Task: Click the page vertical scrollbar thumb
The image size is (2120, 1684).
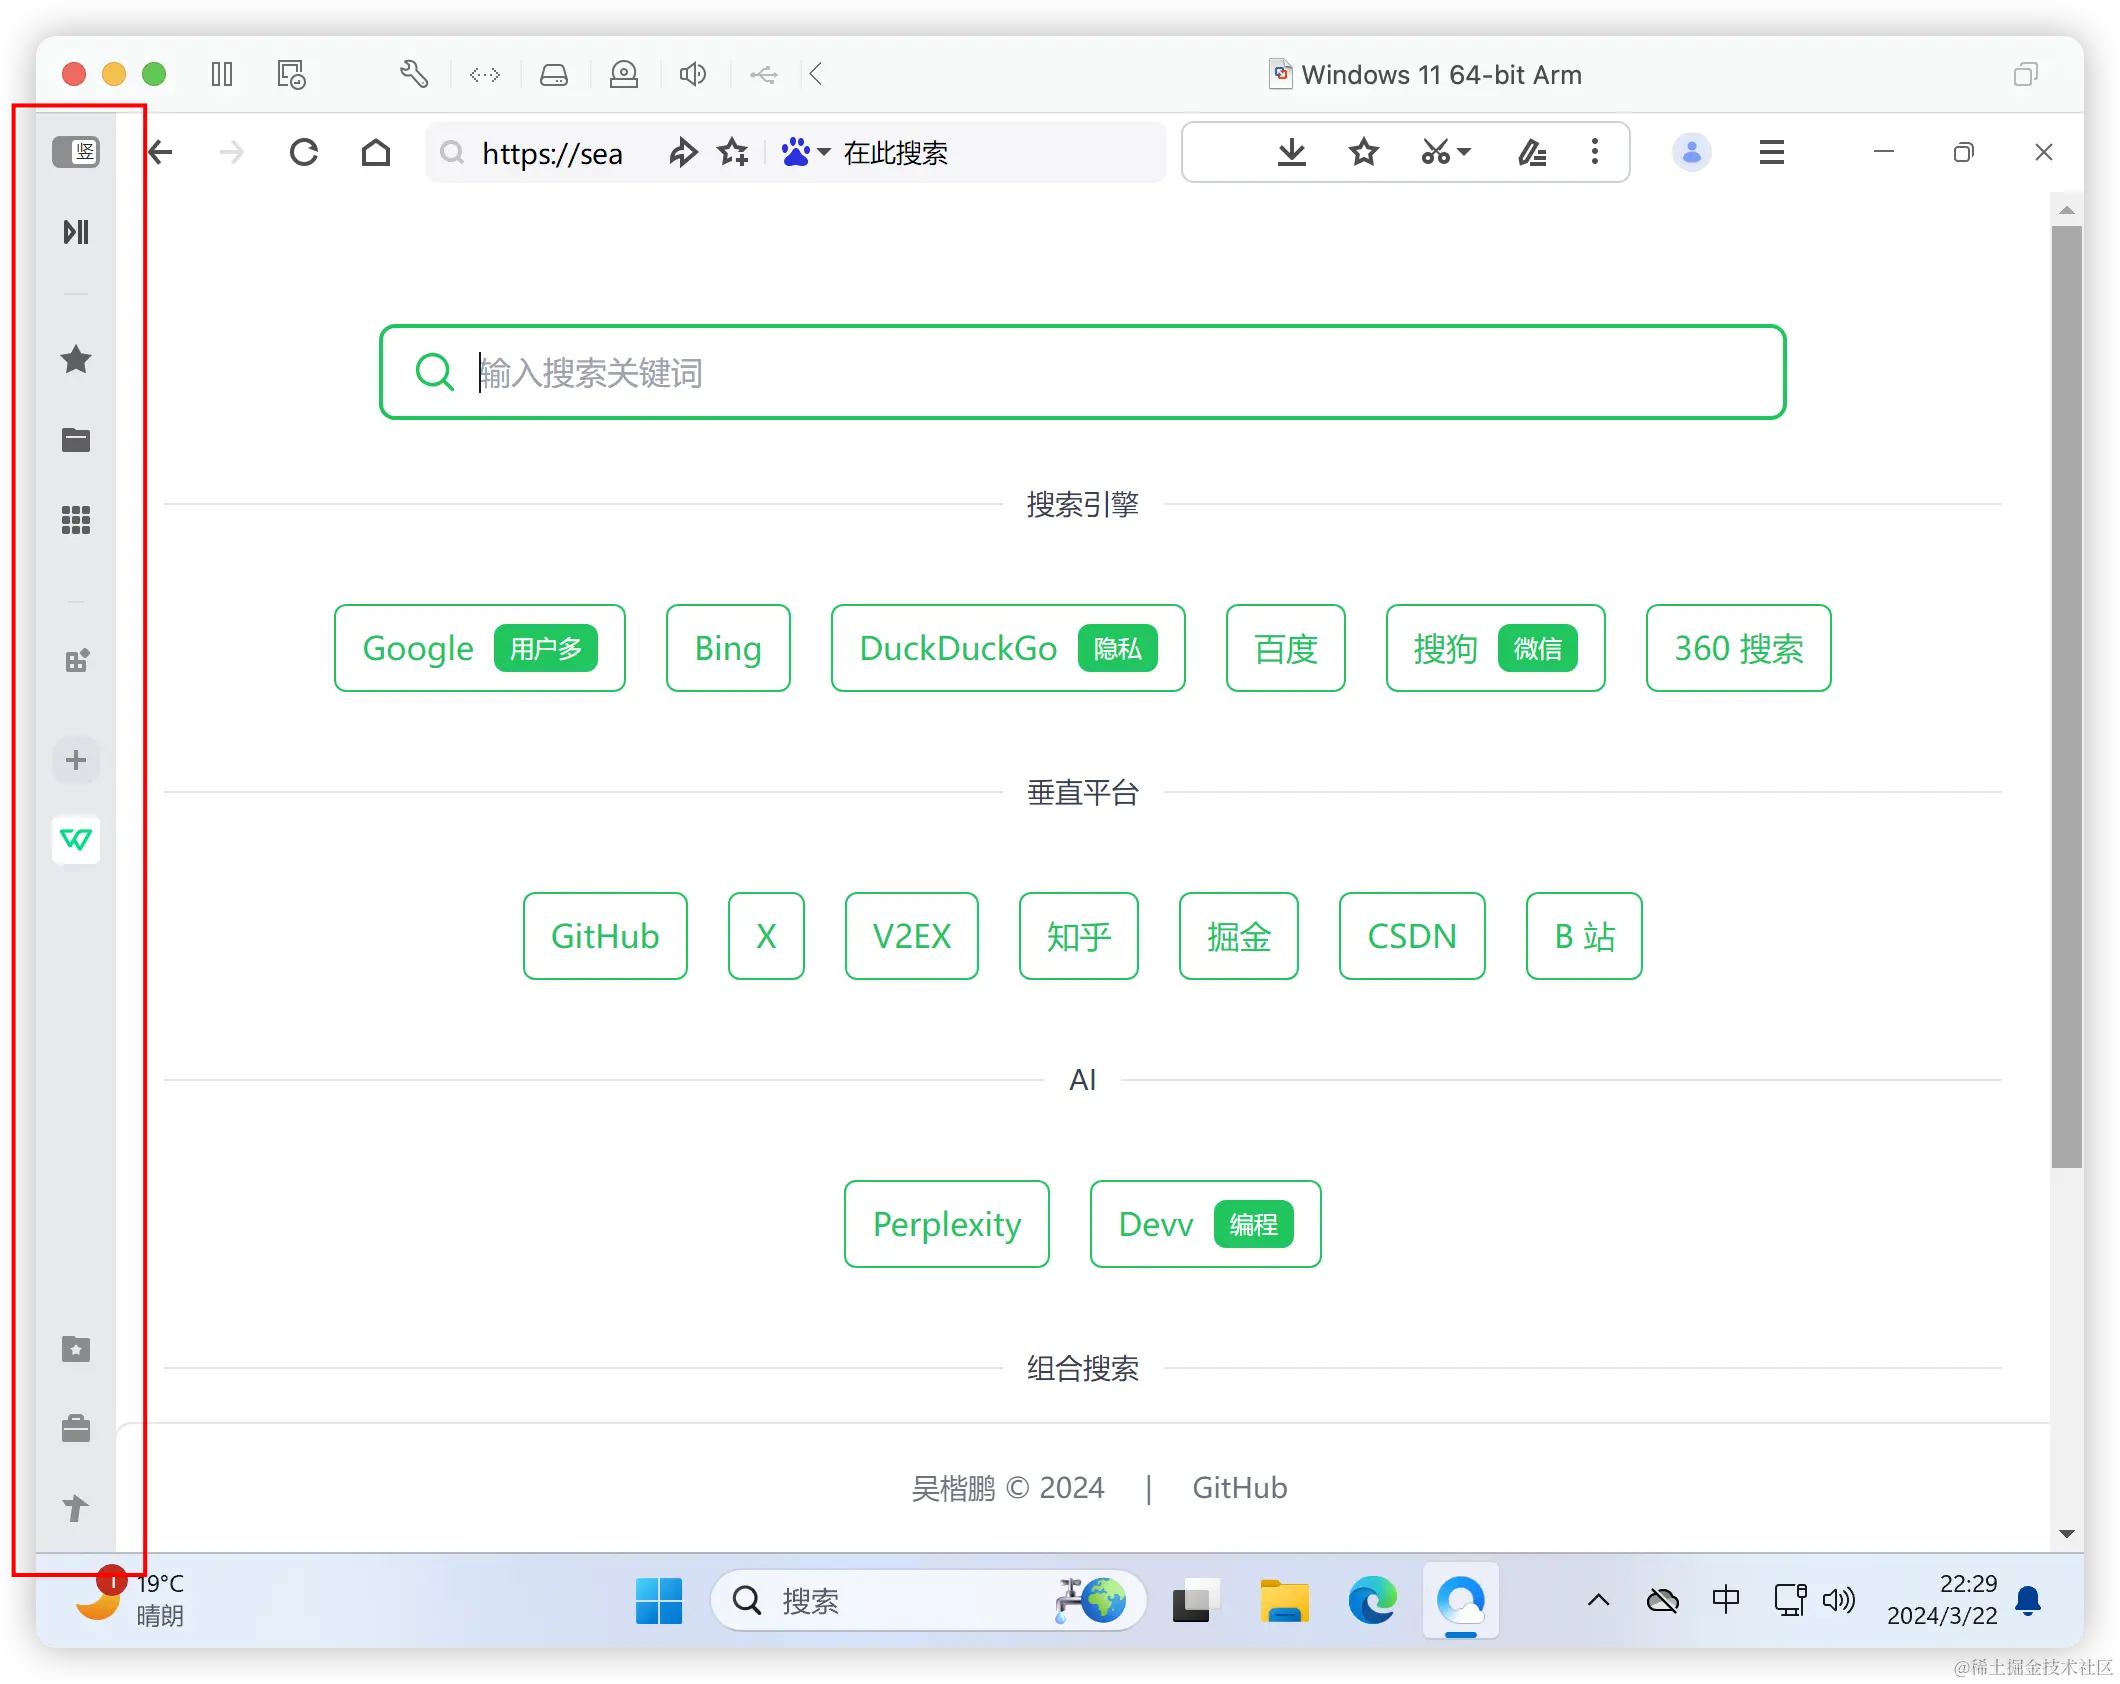Action: (x=2066, y=696)
